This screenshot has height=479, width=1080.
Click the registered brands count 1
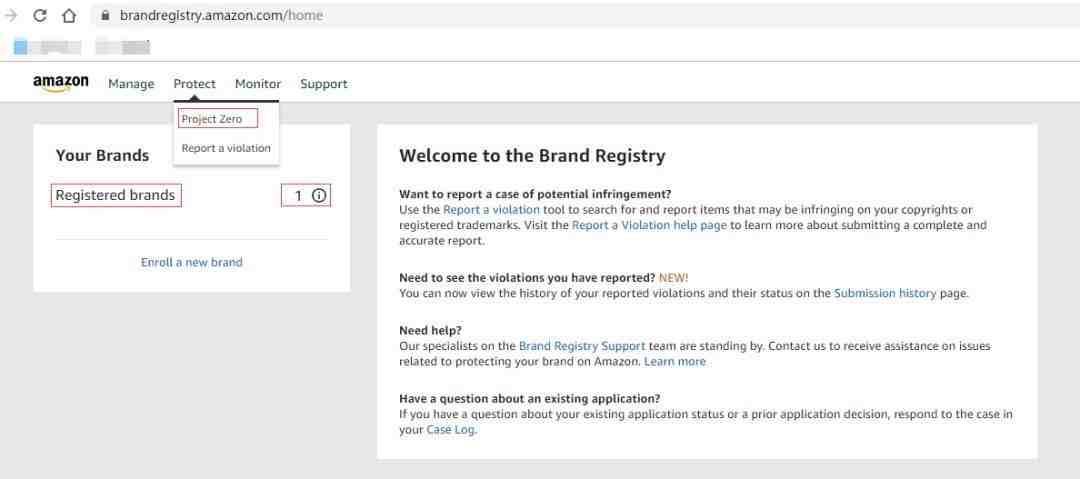[298, 196]
